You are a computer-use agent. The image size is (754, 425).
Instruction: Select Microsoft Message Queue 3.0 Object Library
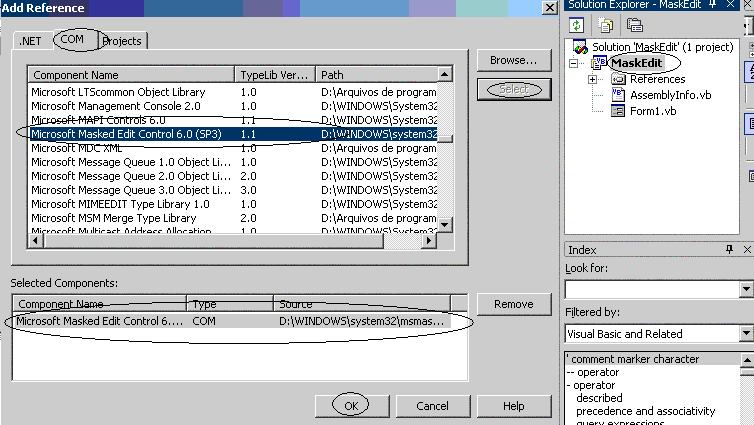pyautogui.click(x=233, y=190)
